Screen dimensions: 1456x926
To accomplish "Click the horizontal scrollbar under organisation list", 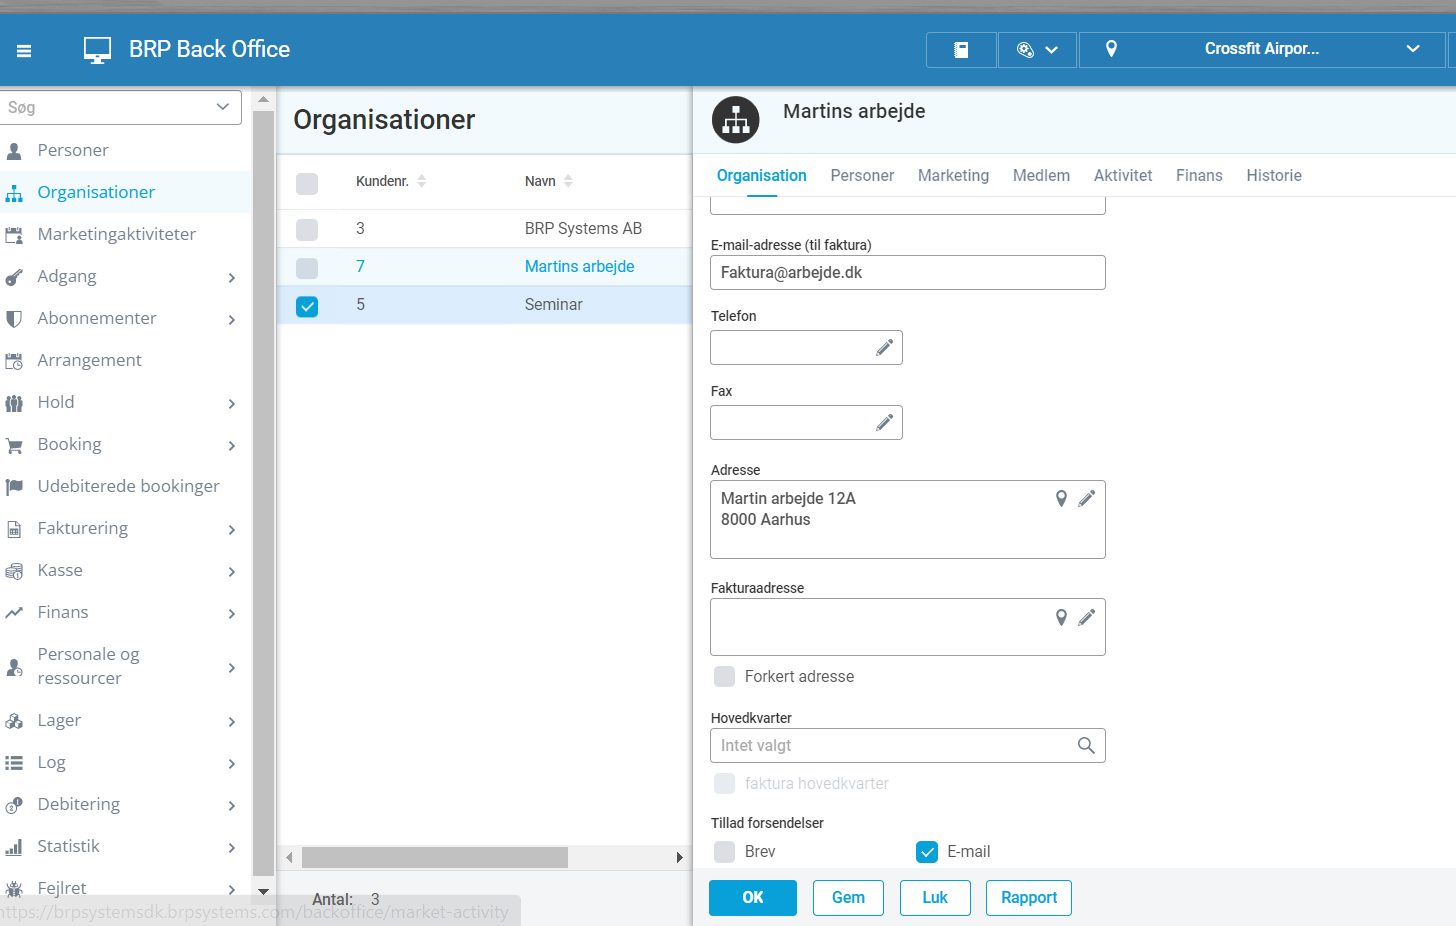I will click(435, 857).
